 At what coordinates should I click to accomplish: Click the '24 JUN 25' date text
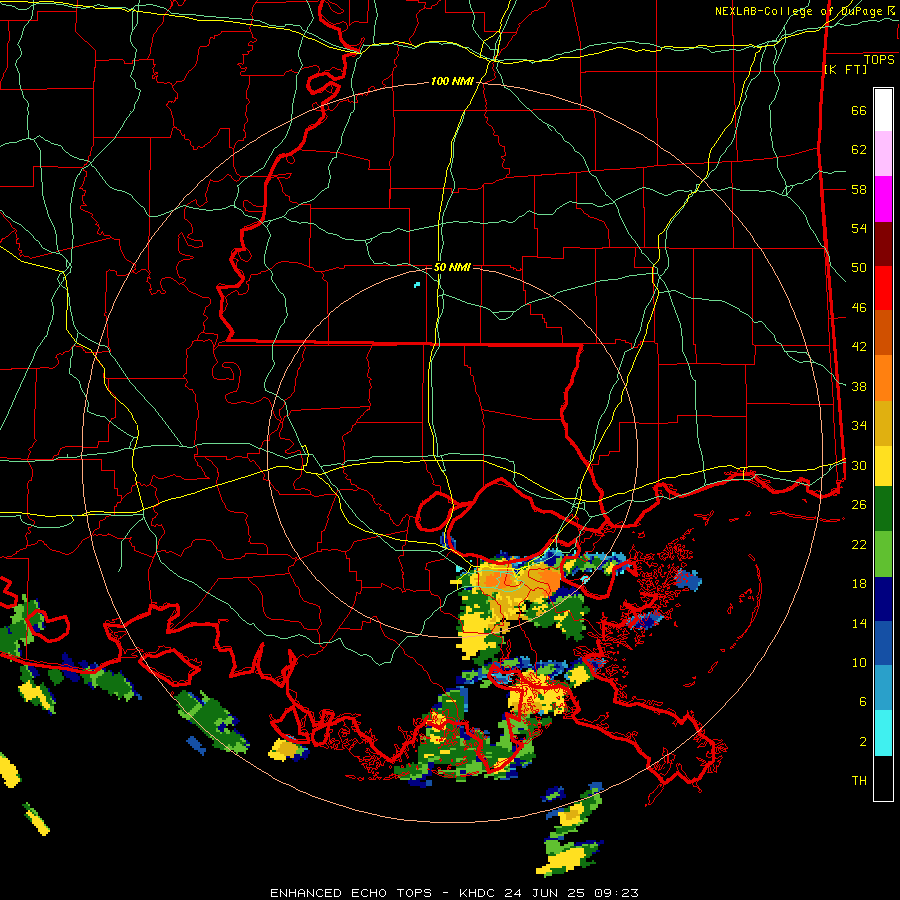[546, 893]
